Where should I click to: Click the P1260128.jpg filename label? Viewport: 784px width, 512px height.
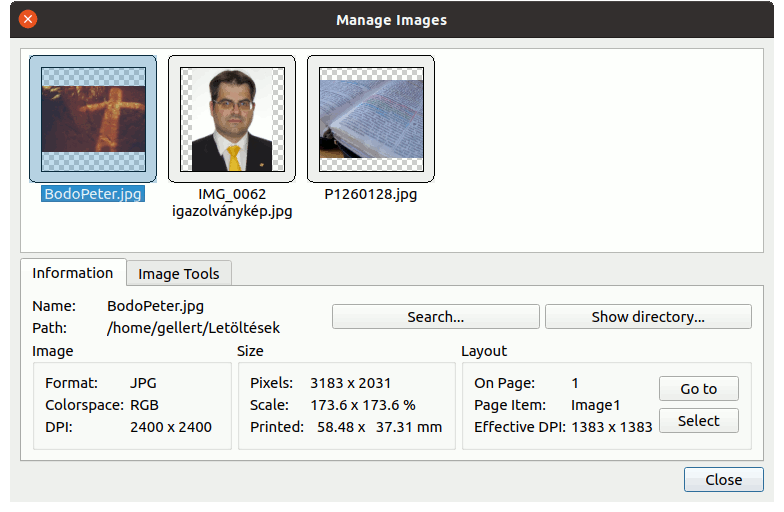[x=370, y=194]
